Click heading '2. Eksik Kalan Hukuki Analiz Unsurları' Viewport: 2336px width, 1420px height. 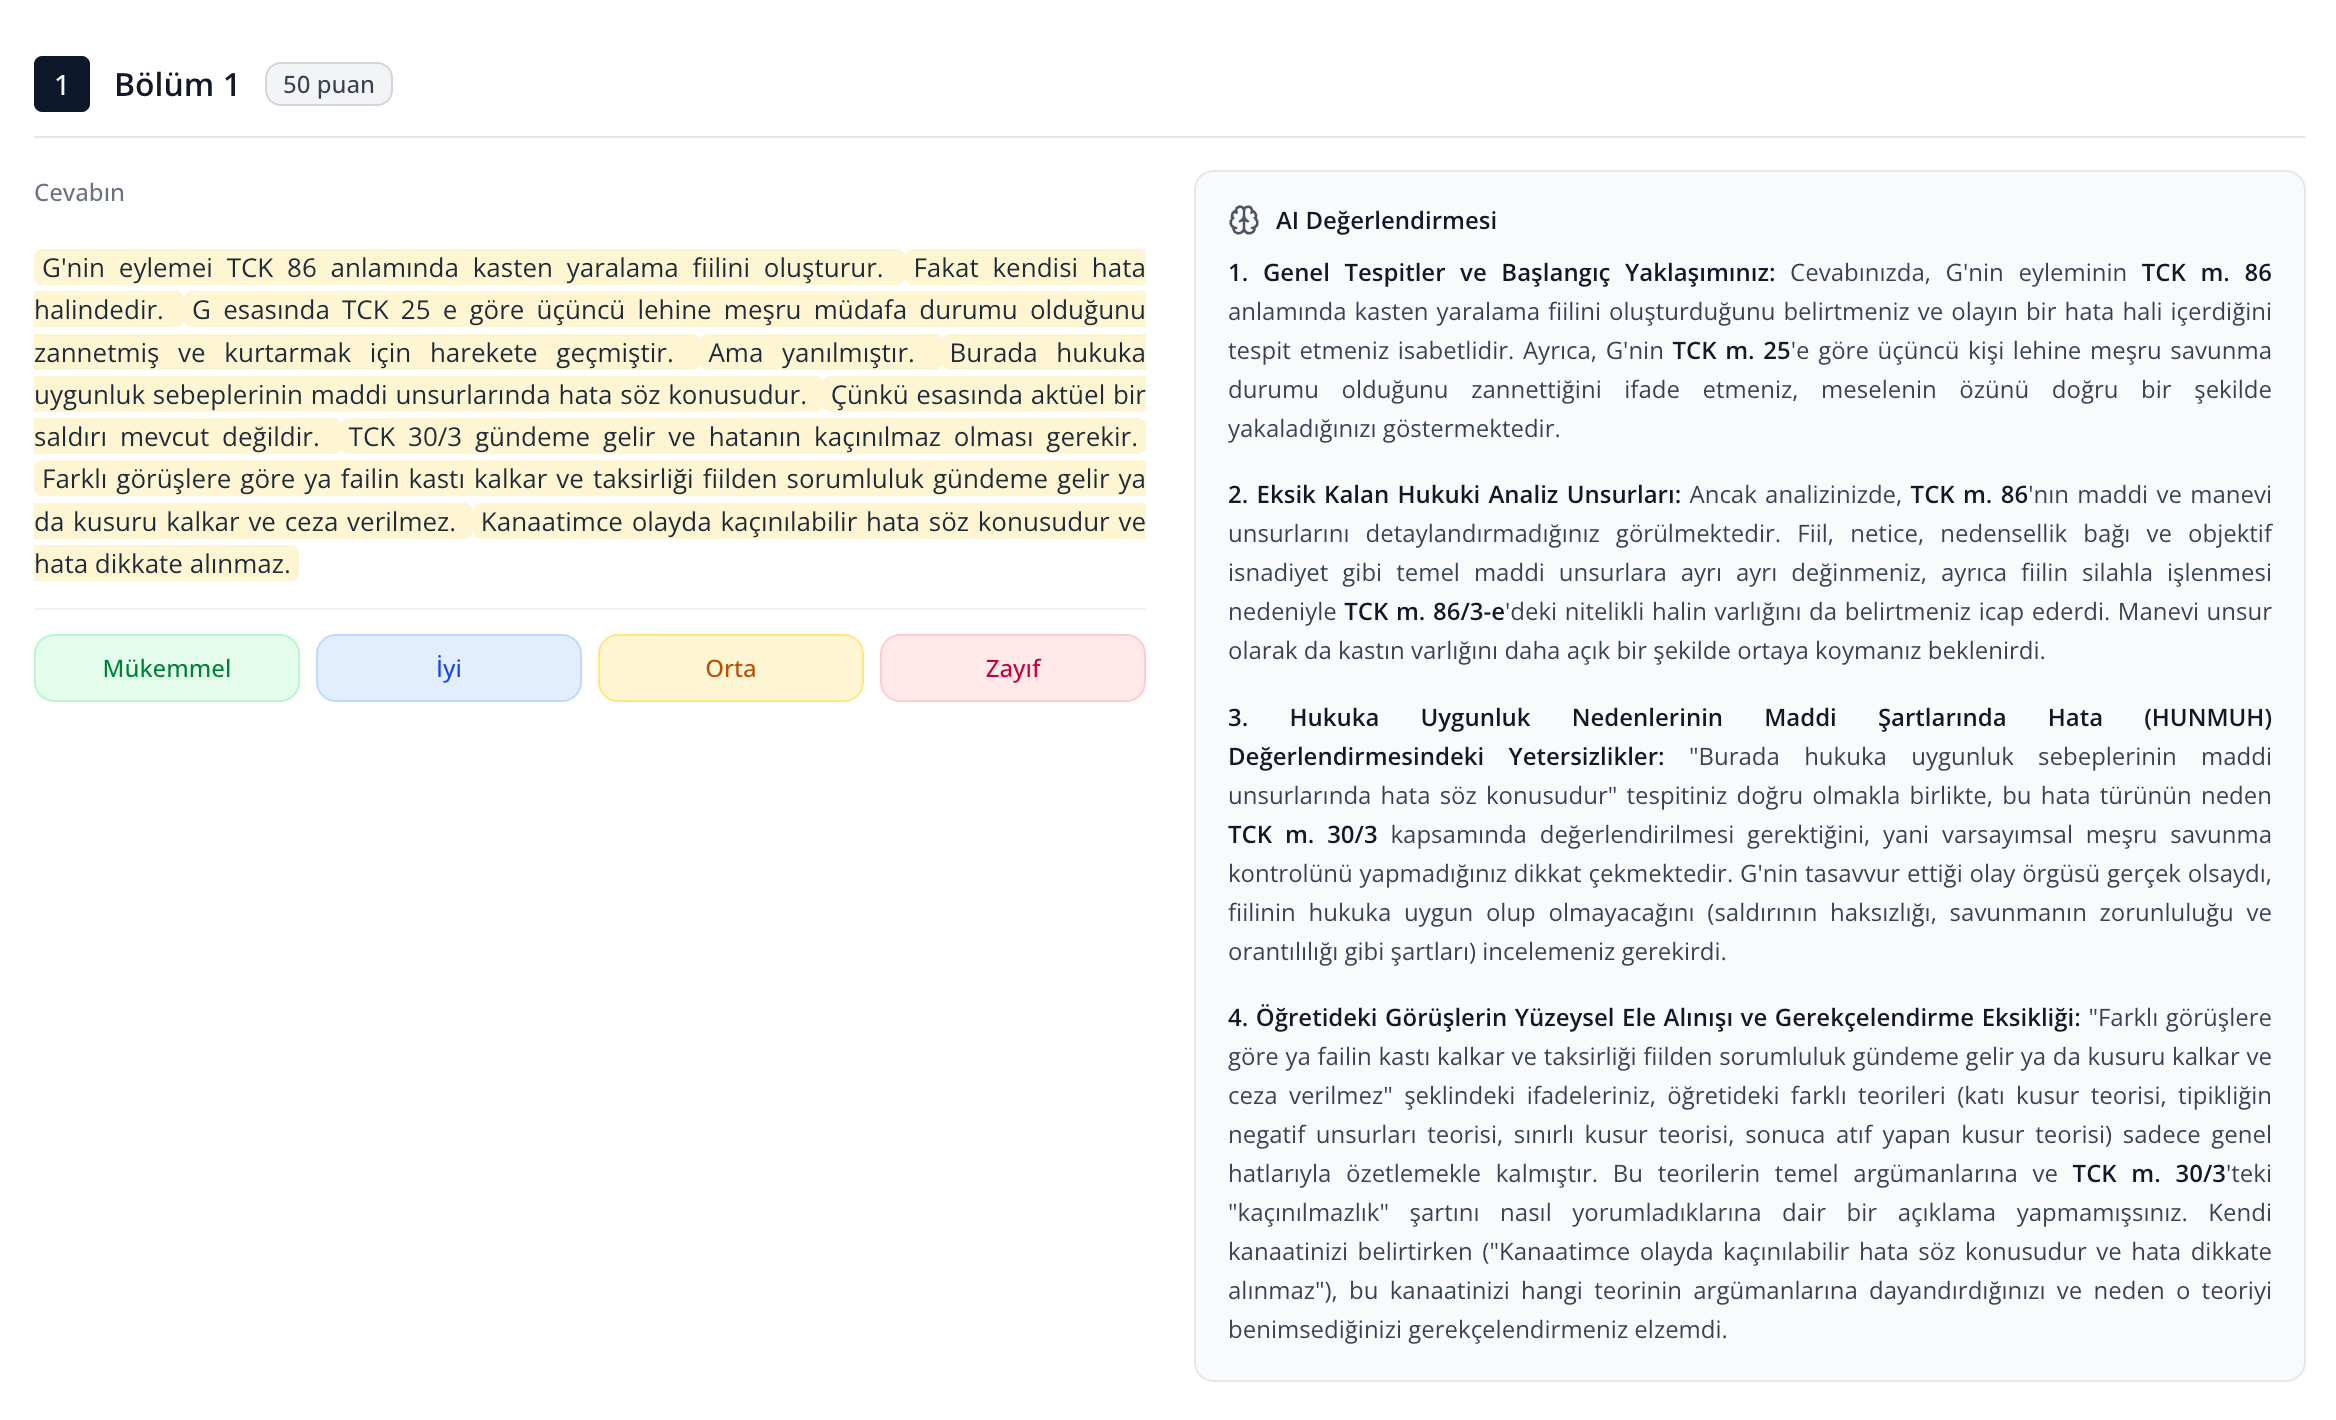[x=1454, y=495]
